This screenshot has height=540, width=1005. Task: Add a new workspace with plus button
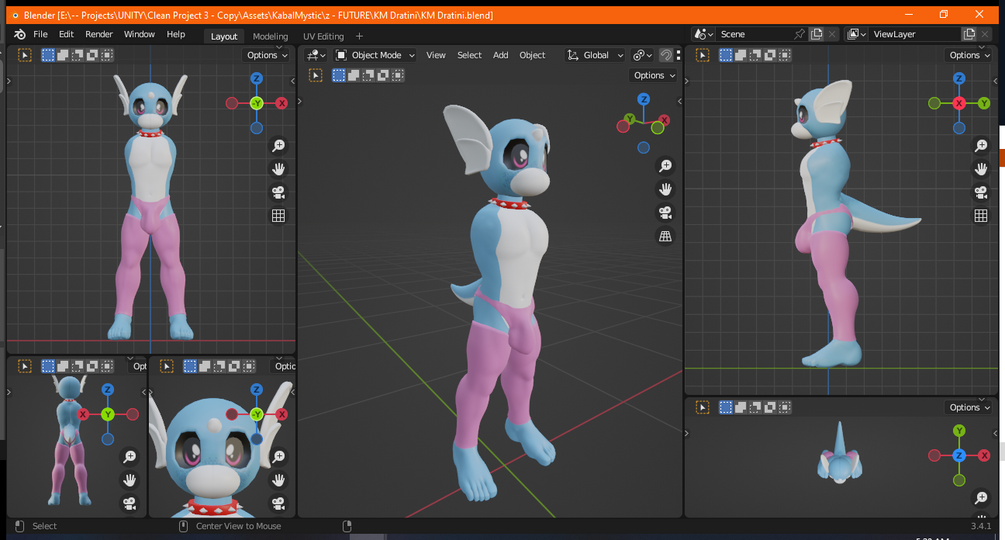360,37
